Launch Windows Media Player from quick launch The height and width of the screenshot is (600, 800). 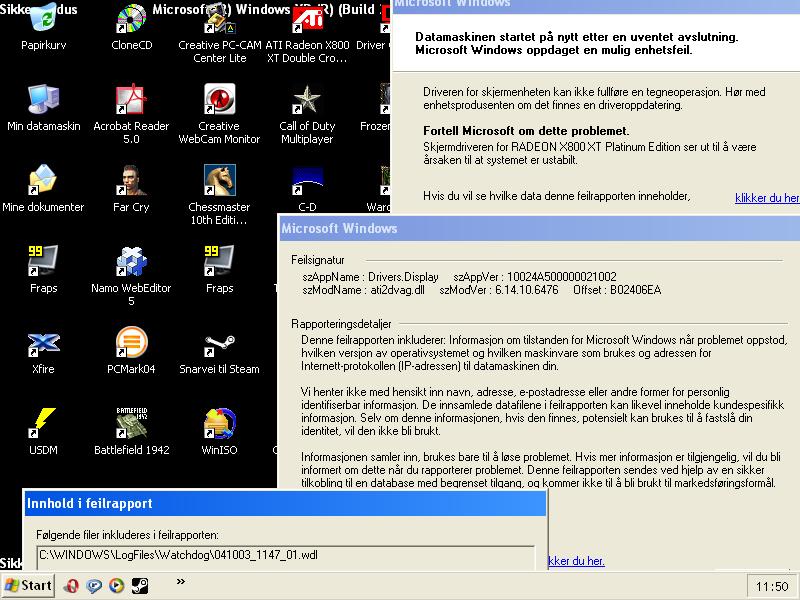(x=117, y=586)
